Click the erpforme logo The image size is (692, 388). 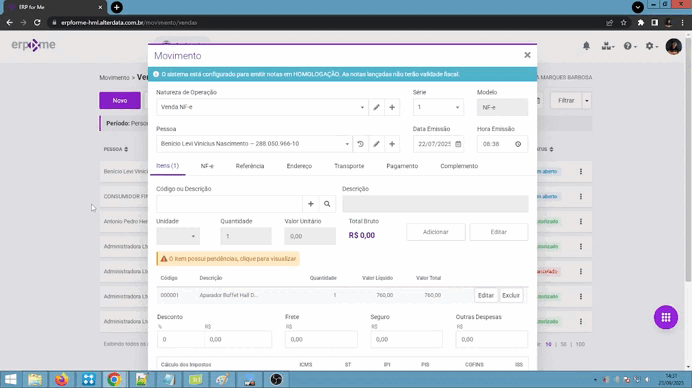(34, 45)
